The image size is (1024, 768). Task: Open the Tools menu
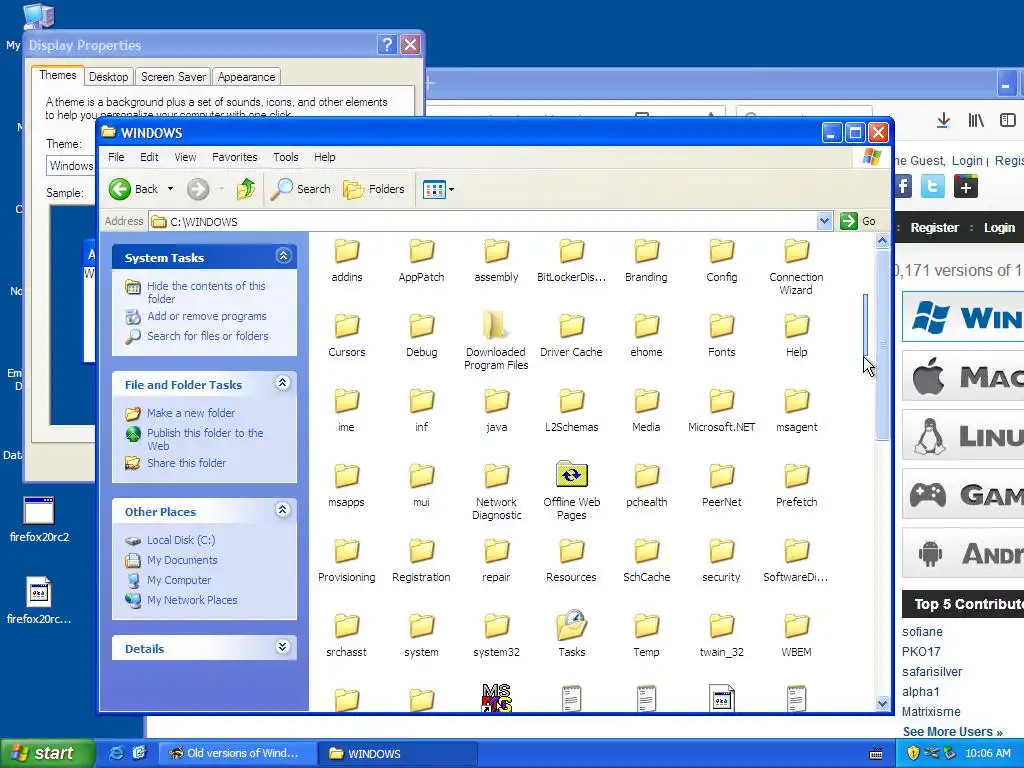click(285, 157)
